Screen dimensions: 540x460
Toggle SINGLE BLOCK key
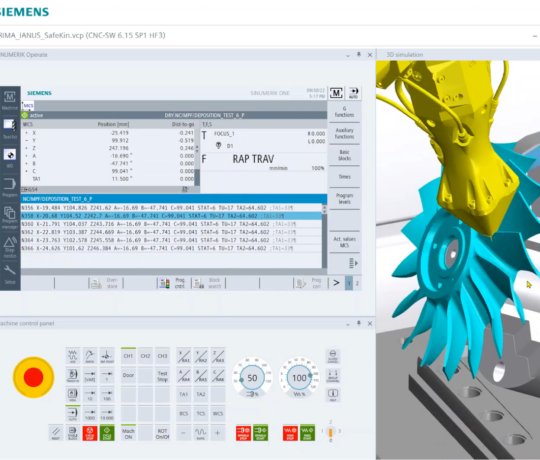[73, 433]
